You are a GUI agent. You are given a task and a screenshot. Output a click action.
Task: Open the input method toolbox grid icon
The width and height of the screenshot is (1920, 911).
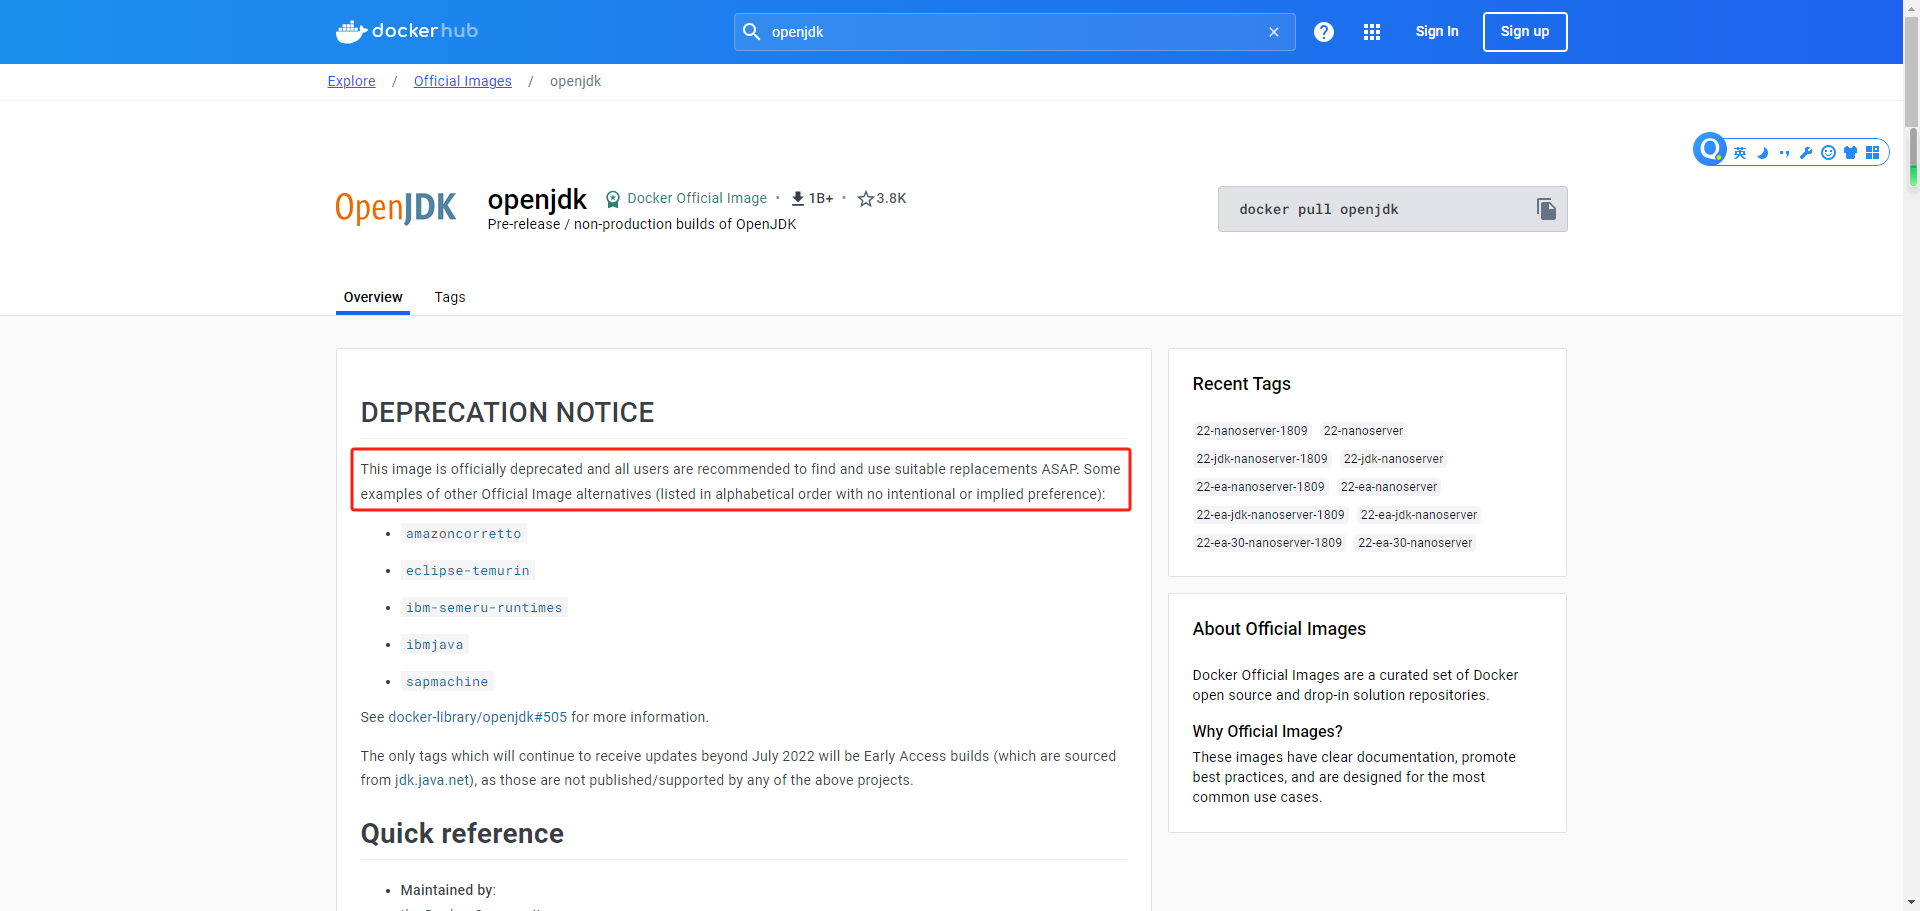pos(1872,153)
